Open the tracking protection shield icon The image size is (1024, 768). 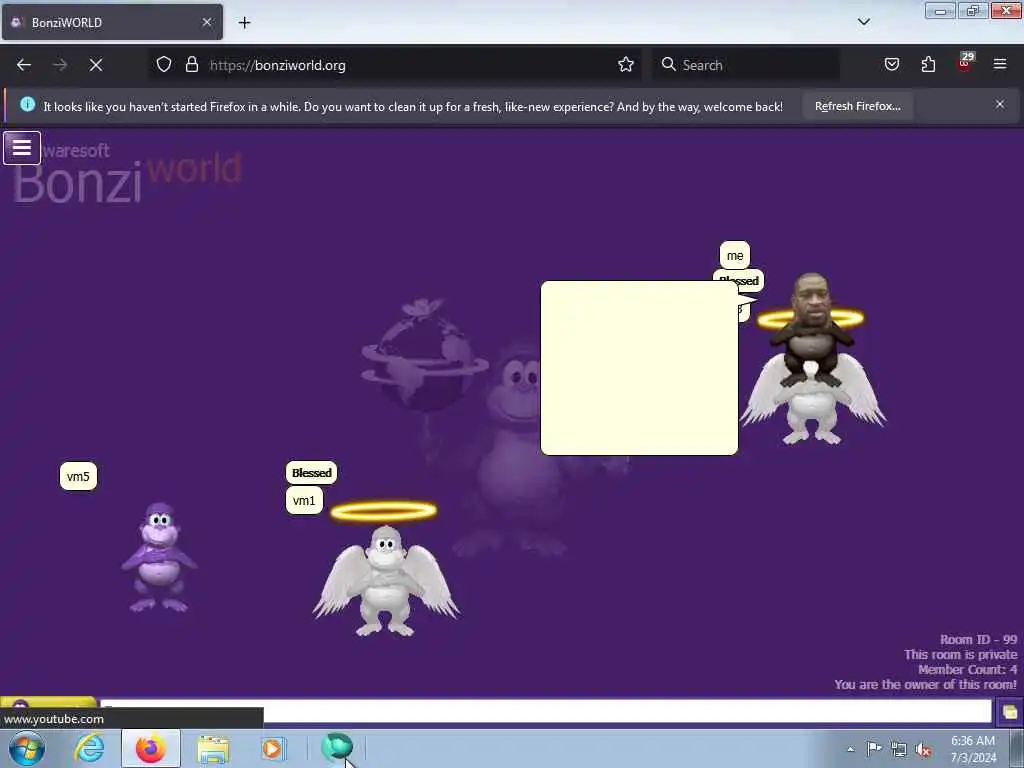[164, 65]
